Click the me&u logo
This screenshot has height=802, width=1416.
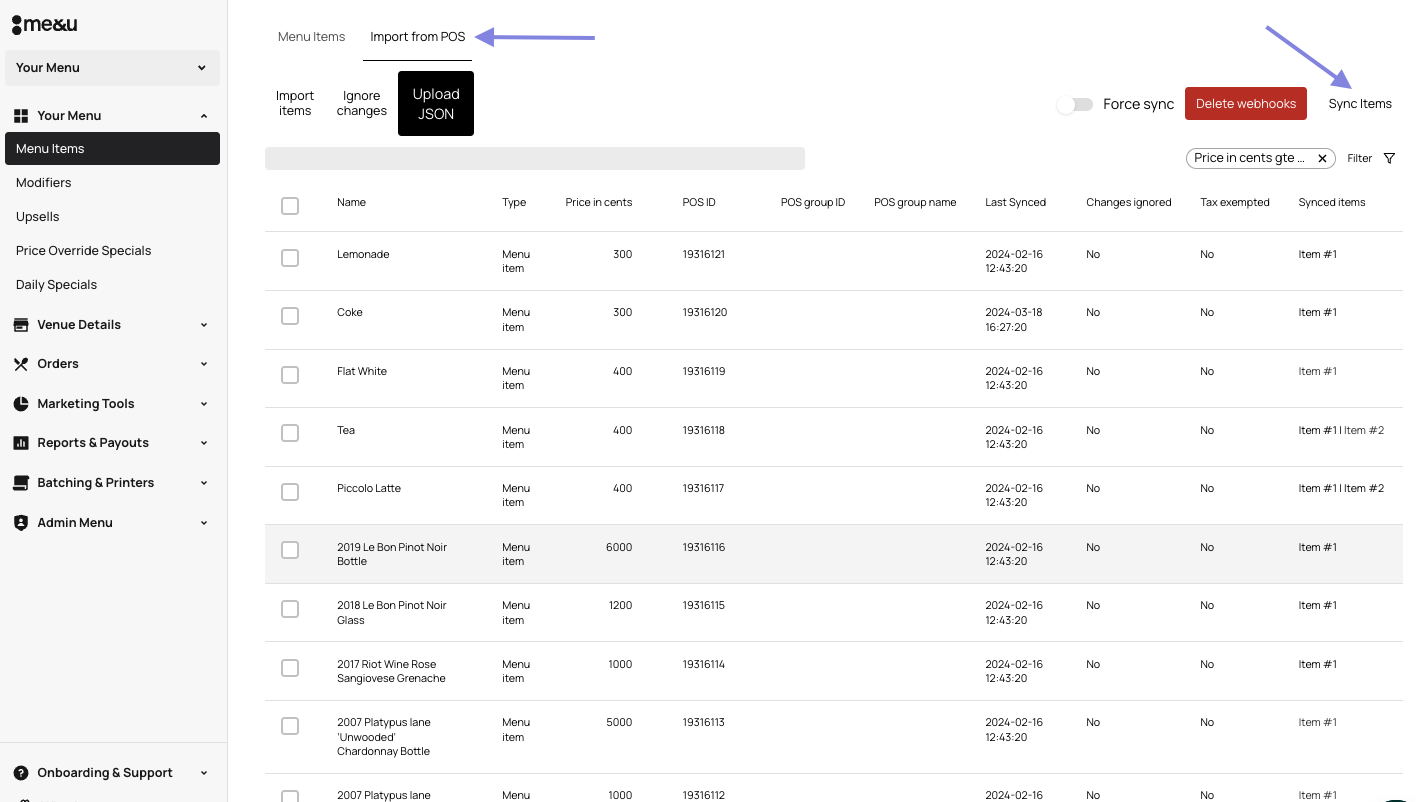[x=45, y=24]
